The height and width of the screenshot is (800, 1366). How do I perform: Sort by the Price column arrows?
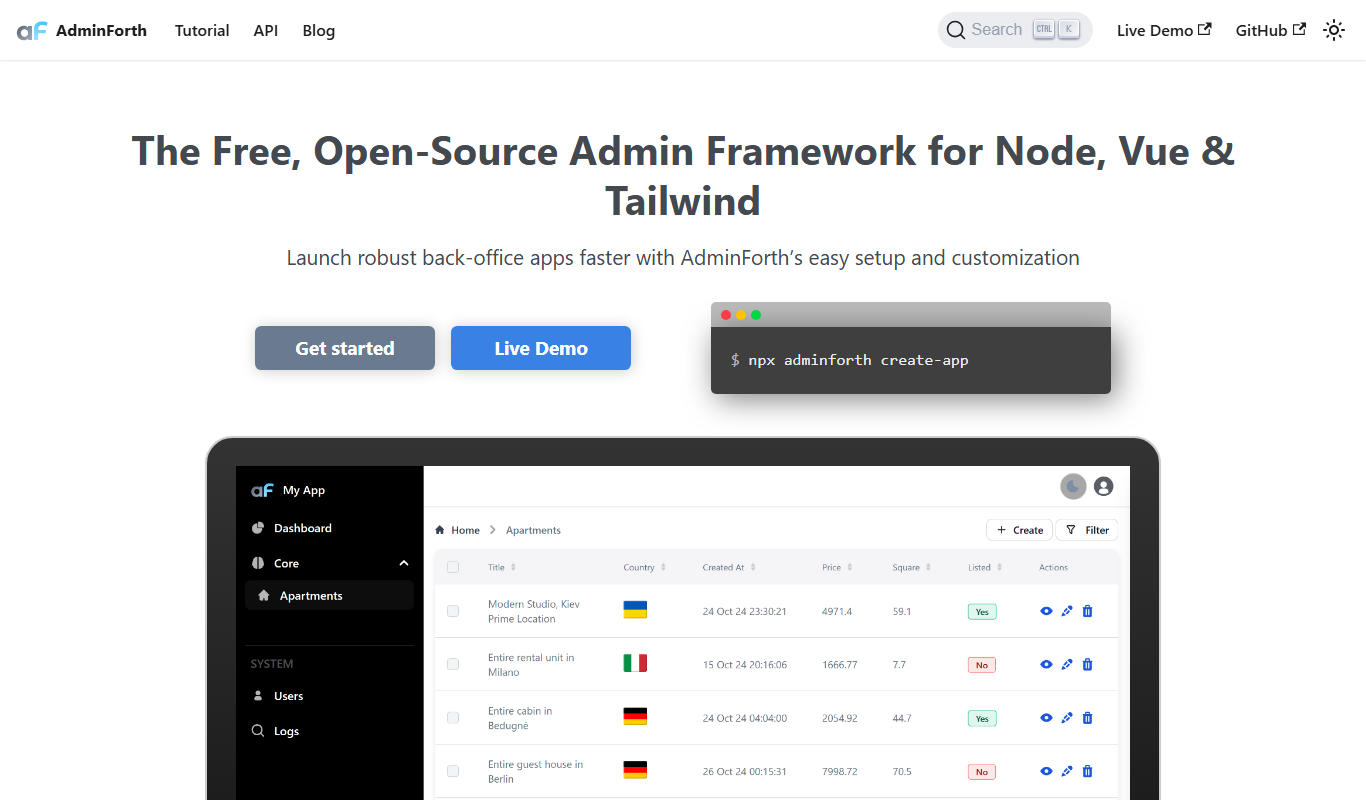[850, 567]
